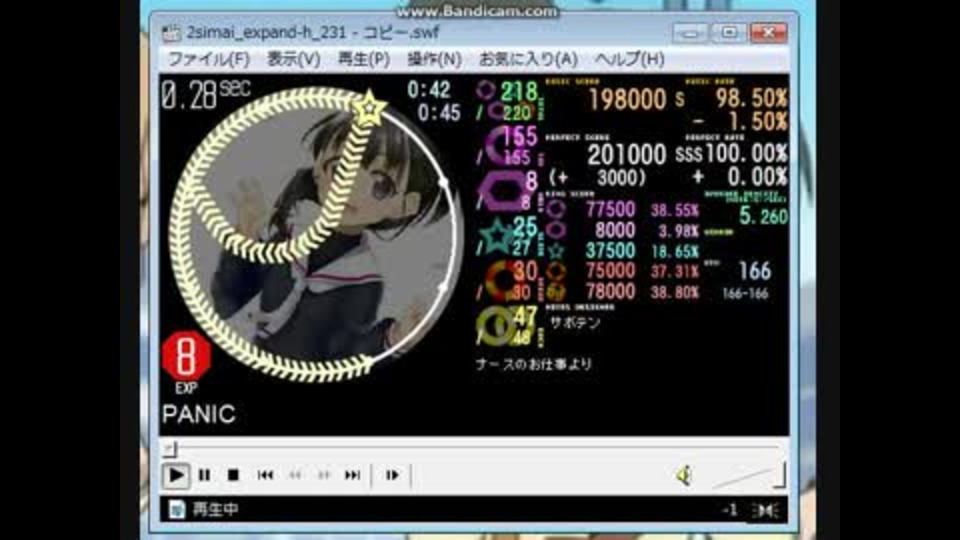Click the SWF file icon in title bar

pyautogui.click(x=171, y=32)
